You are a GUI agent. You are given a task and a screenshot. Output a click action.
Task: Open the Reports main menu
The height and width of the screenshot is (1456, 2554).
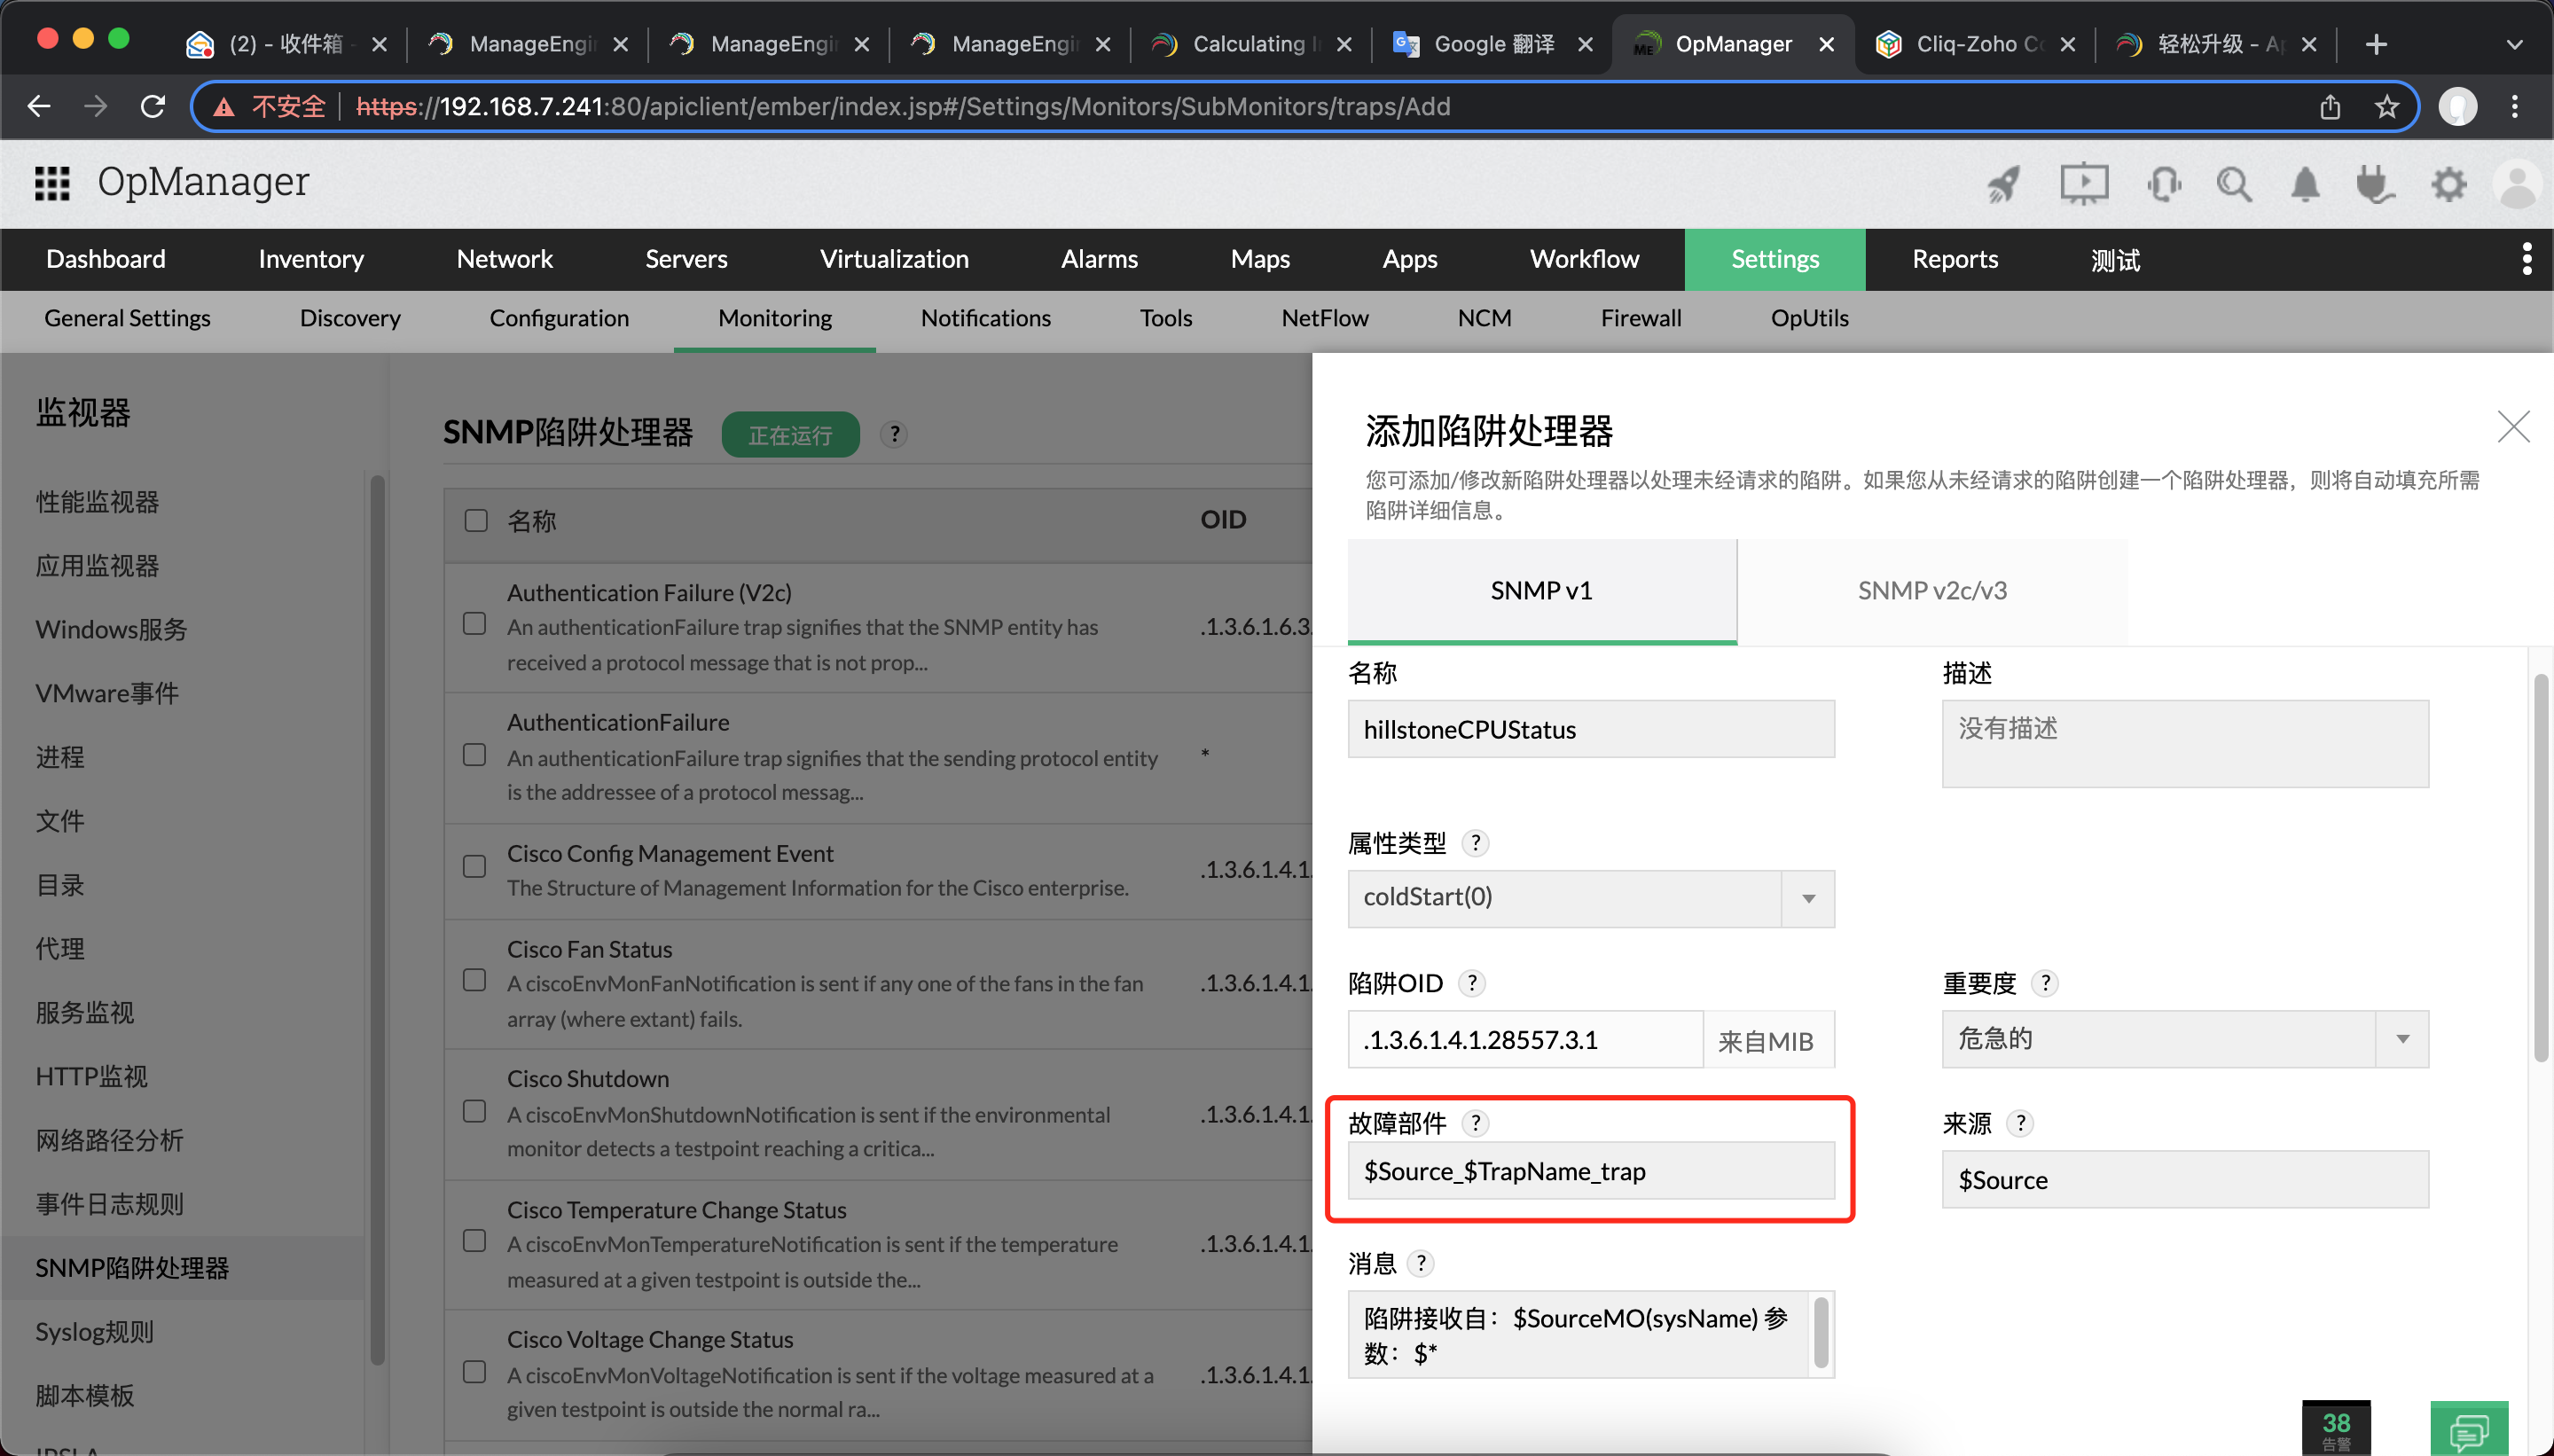(x=1955, y=259)
